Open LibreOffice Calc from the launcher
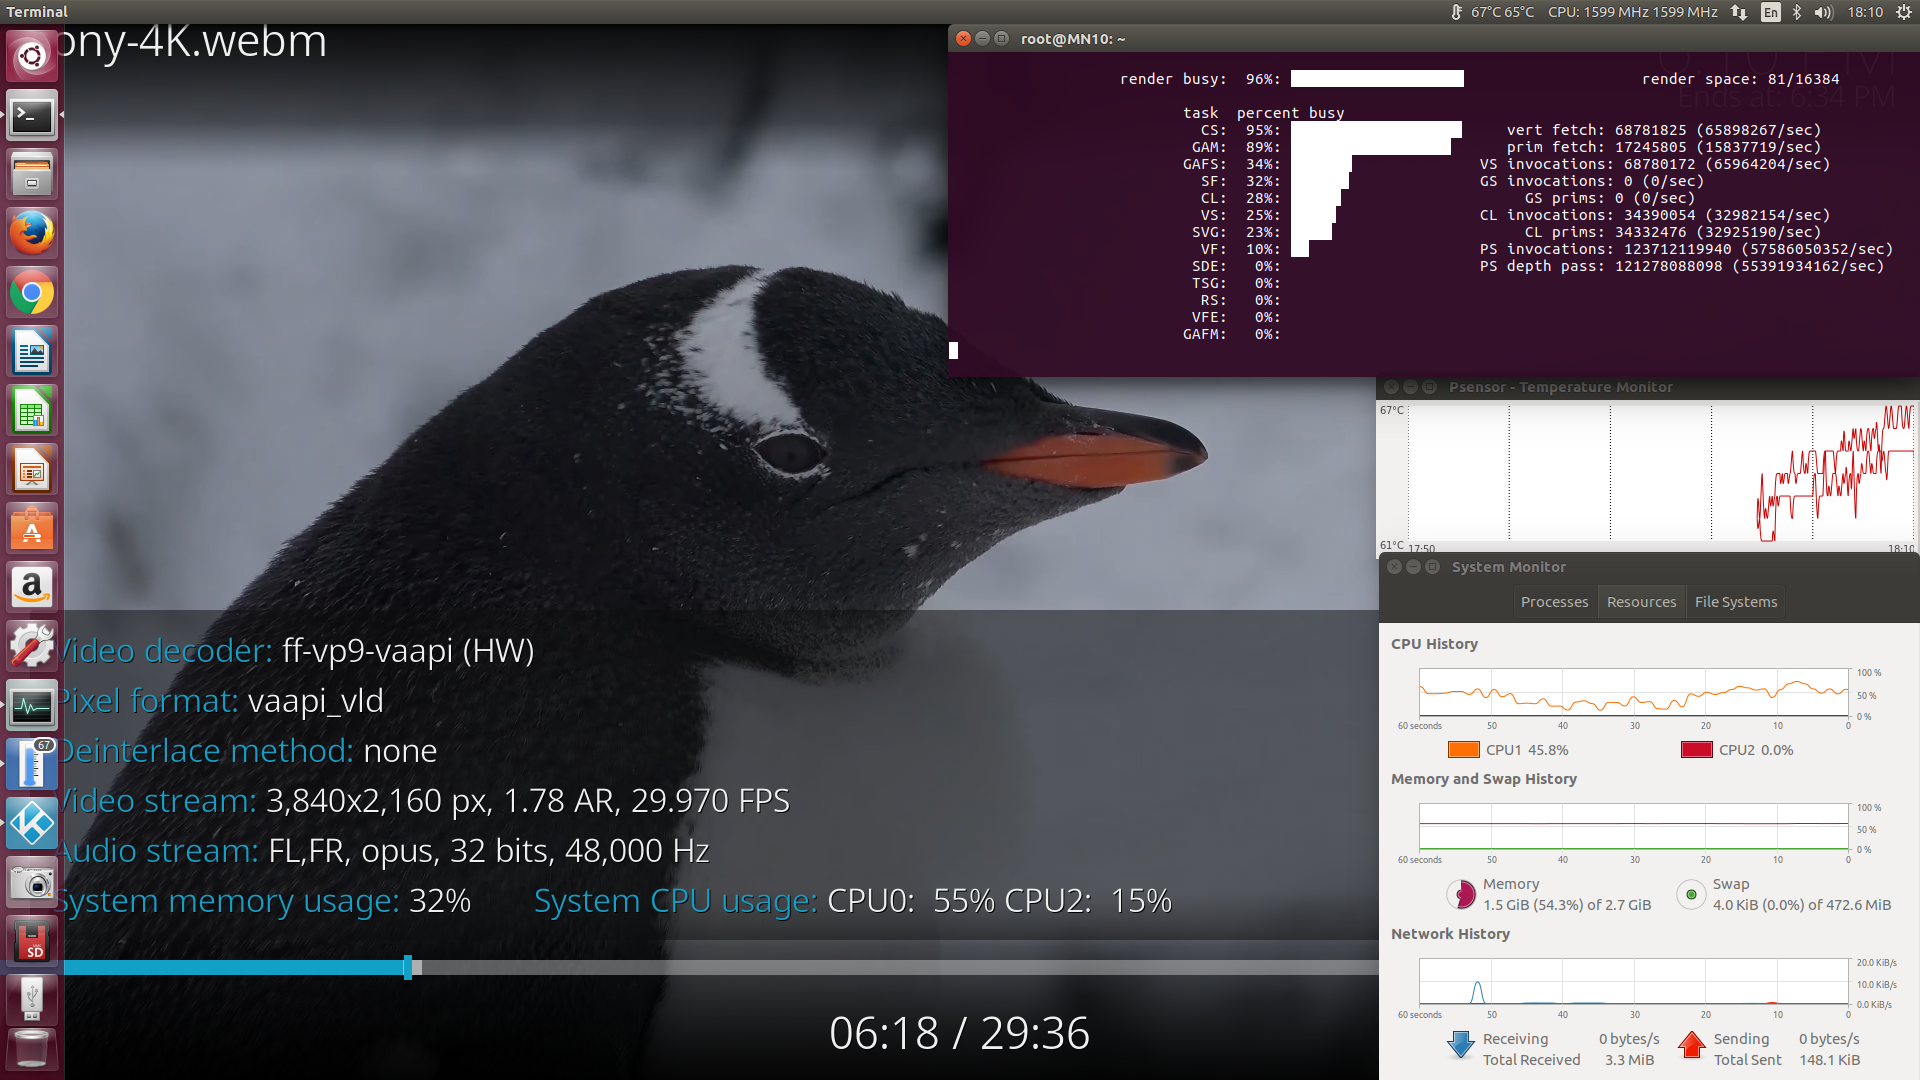 32,411
